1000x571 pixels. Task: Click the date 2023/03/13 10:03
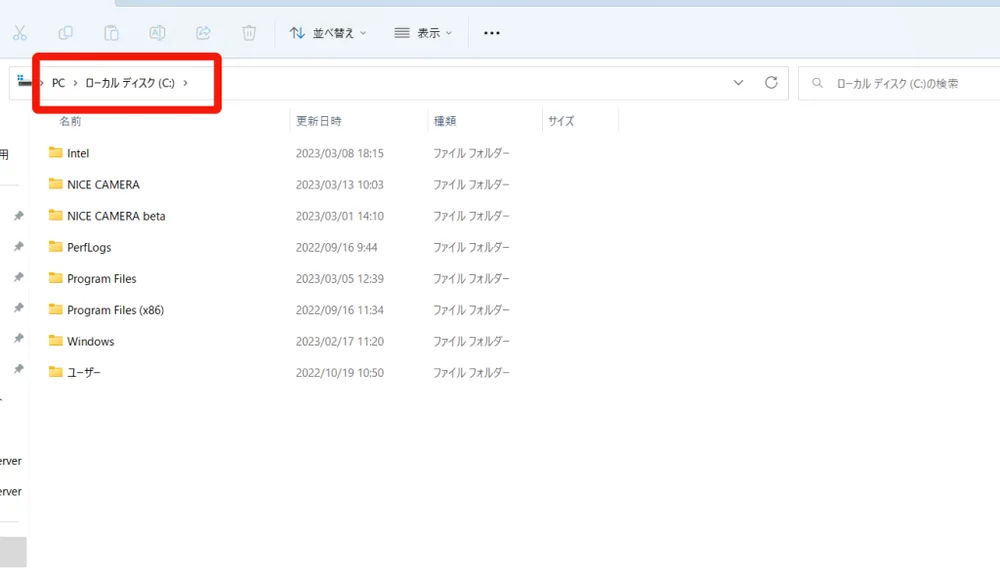pyautogui.click(x=340, y=184)
